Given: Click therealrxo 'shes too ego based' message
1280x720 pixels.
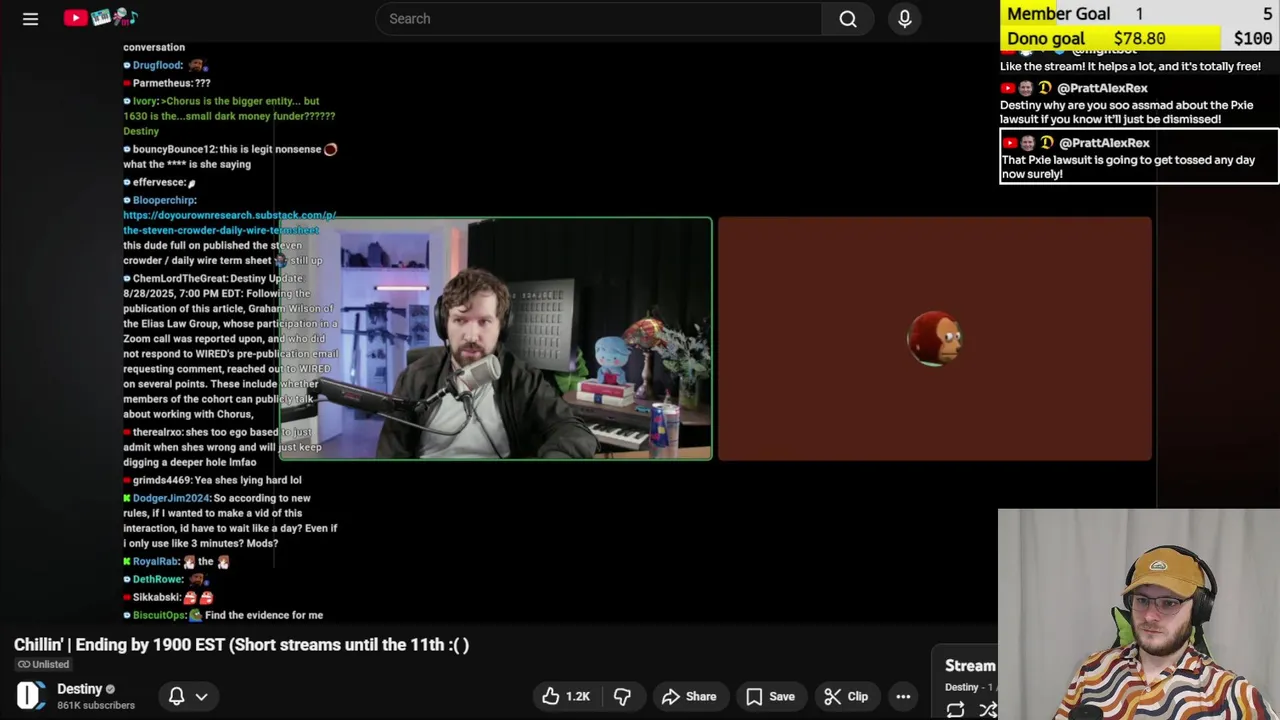Looking at the screenshot, I should [x=222, y=447].
